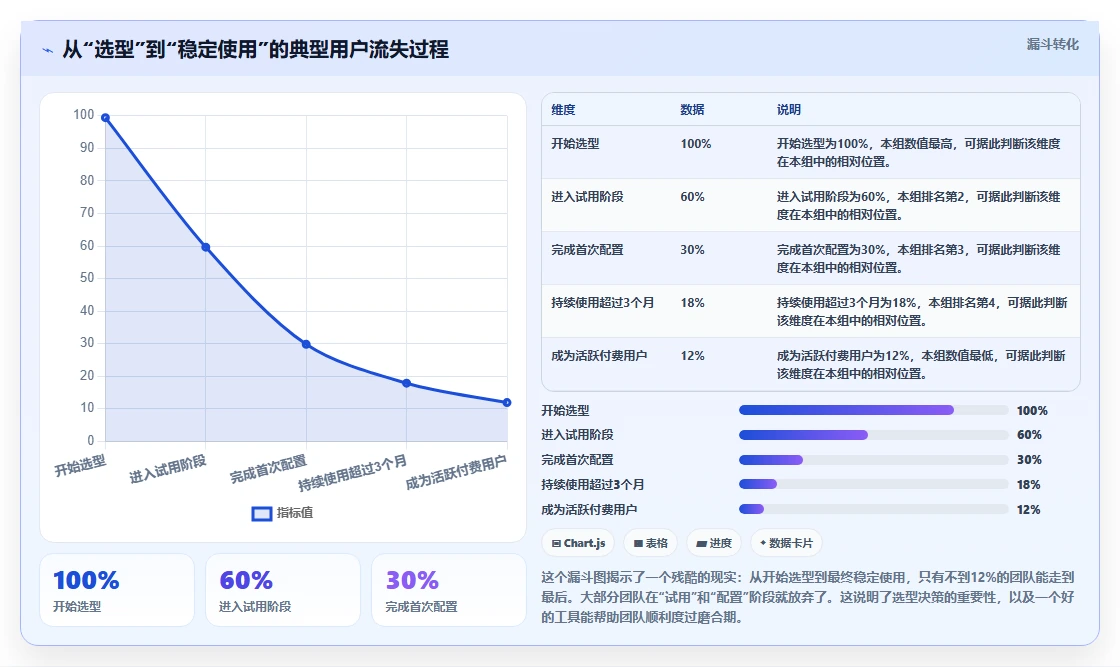Viewport: 1120px width, 667px height.
Task: Click the paragraph starting 这个漏斗图揭示了
Action: [808, 597]
